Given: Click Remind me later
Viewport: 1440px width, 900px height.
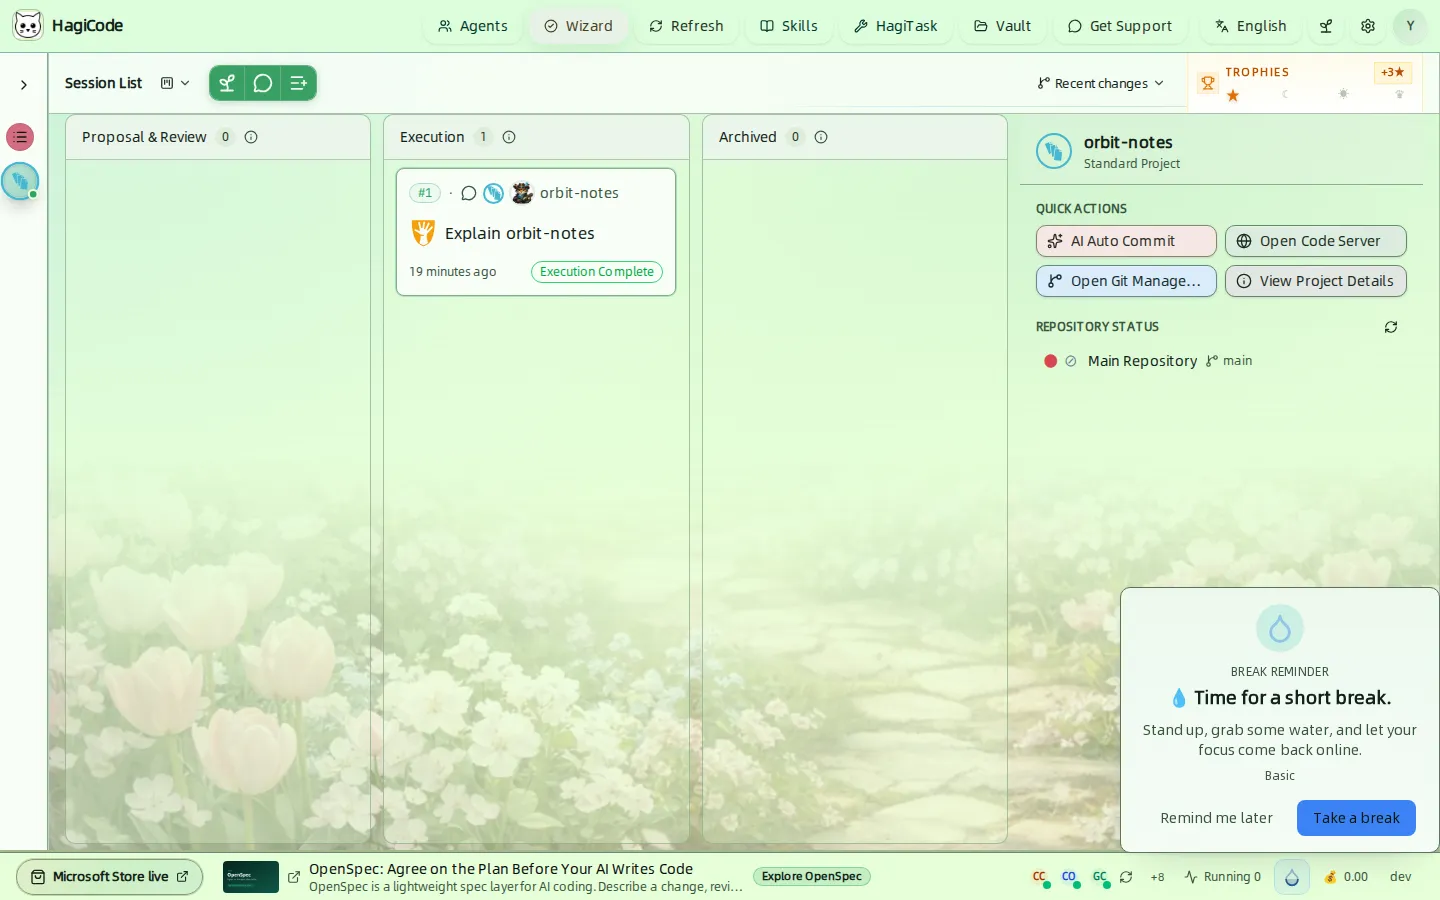Looking at the screenshot, I should pyautogui.click(x=1217, y=818).
